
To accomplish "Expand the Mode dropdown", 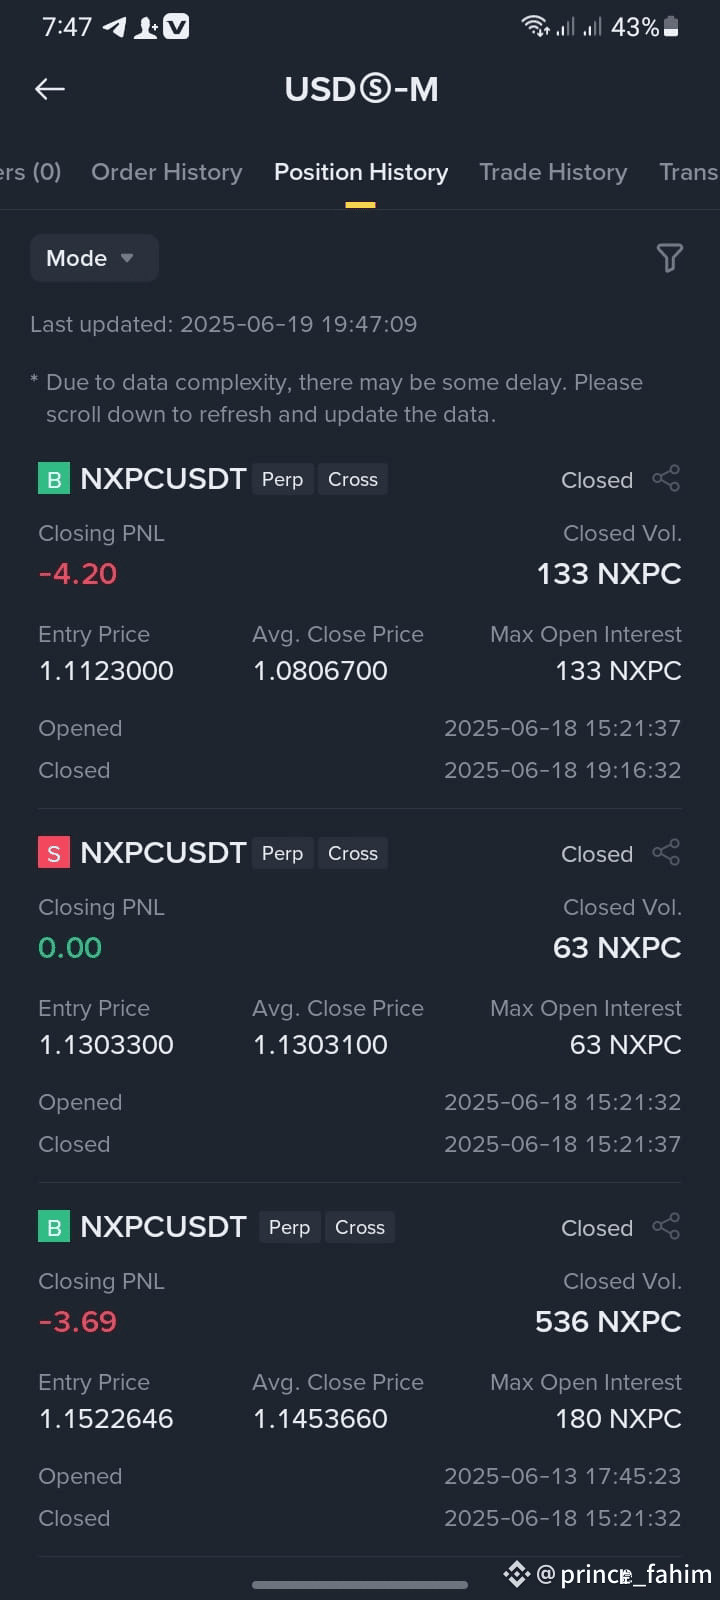I will tap(94, 258).
